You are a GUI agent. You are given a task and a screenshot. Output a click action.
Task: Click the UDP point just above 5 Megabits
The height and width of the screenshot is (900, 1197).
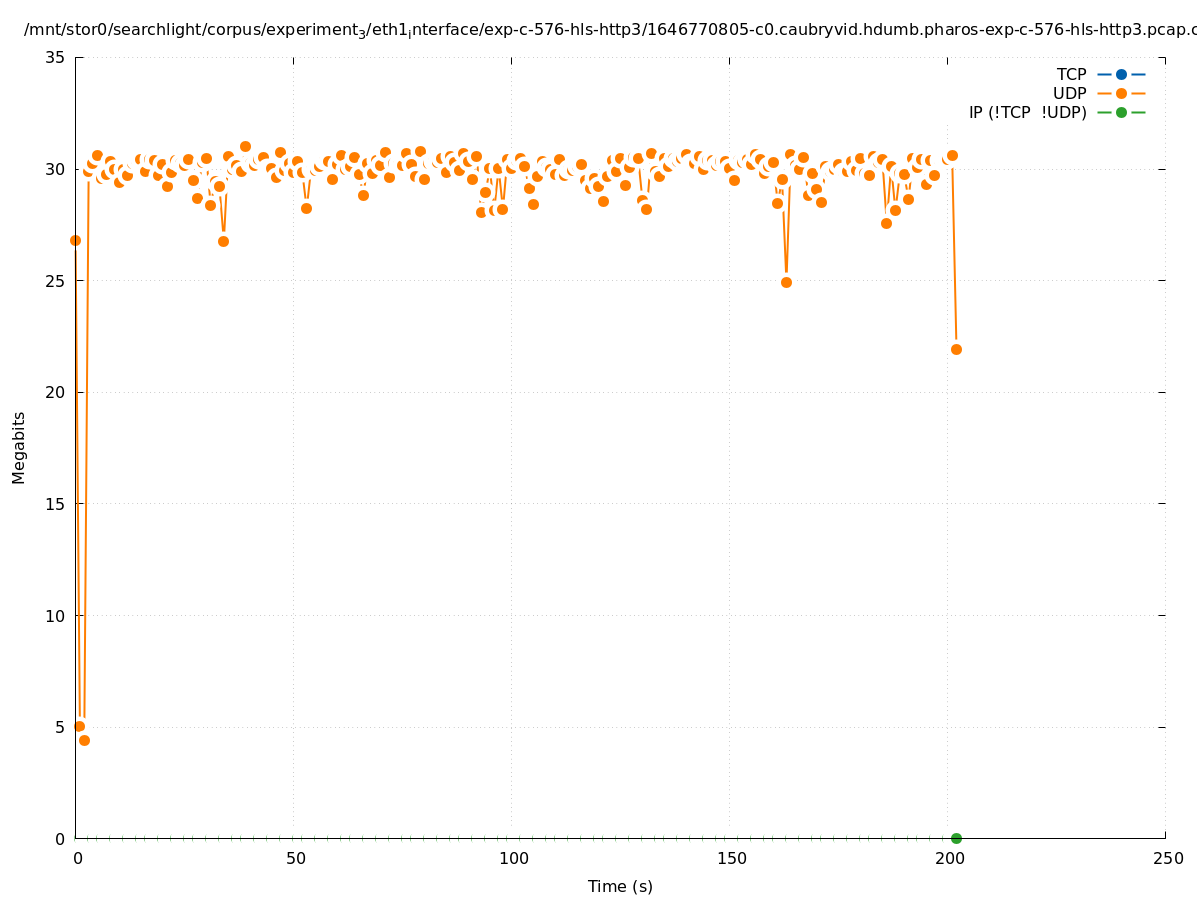tap(79, 726)
